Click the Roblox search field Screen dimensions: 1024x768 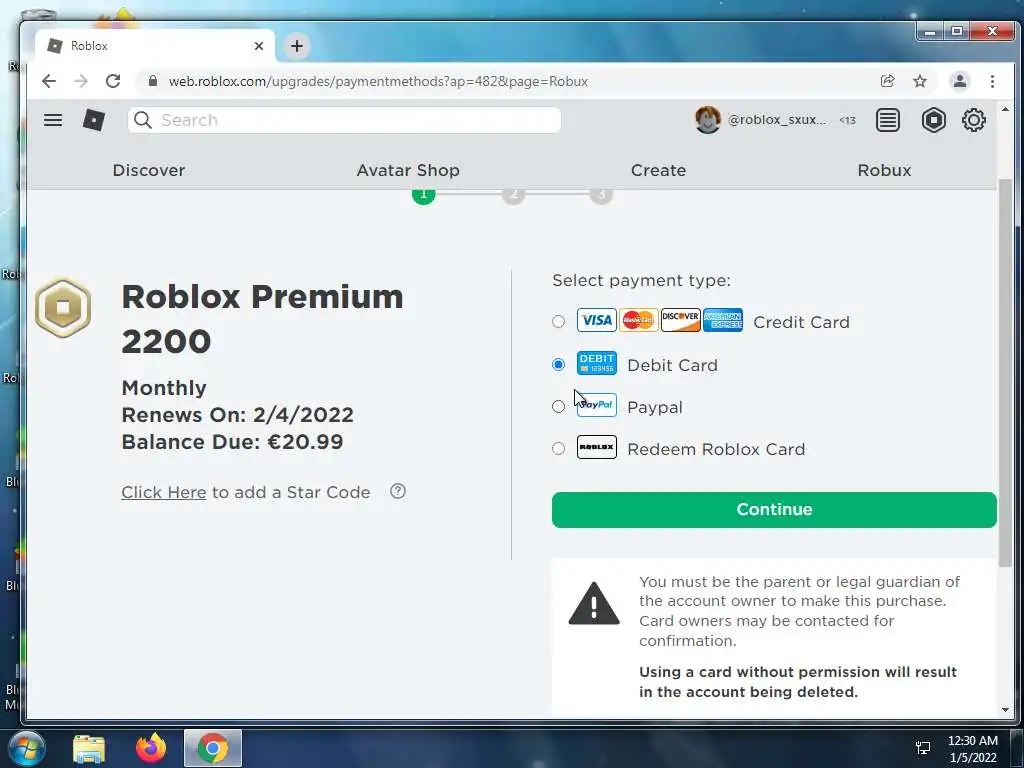click(x=344, y=120)
